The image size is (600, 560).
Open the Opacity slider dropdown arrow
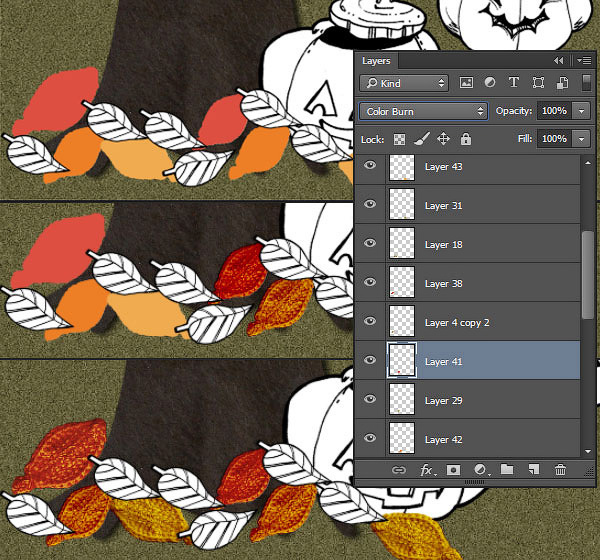pyautogui.click(x=582, y=111)
